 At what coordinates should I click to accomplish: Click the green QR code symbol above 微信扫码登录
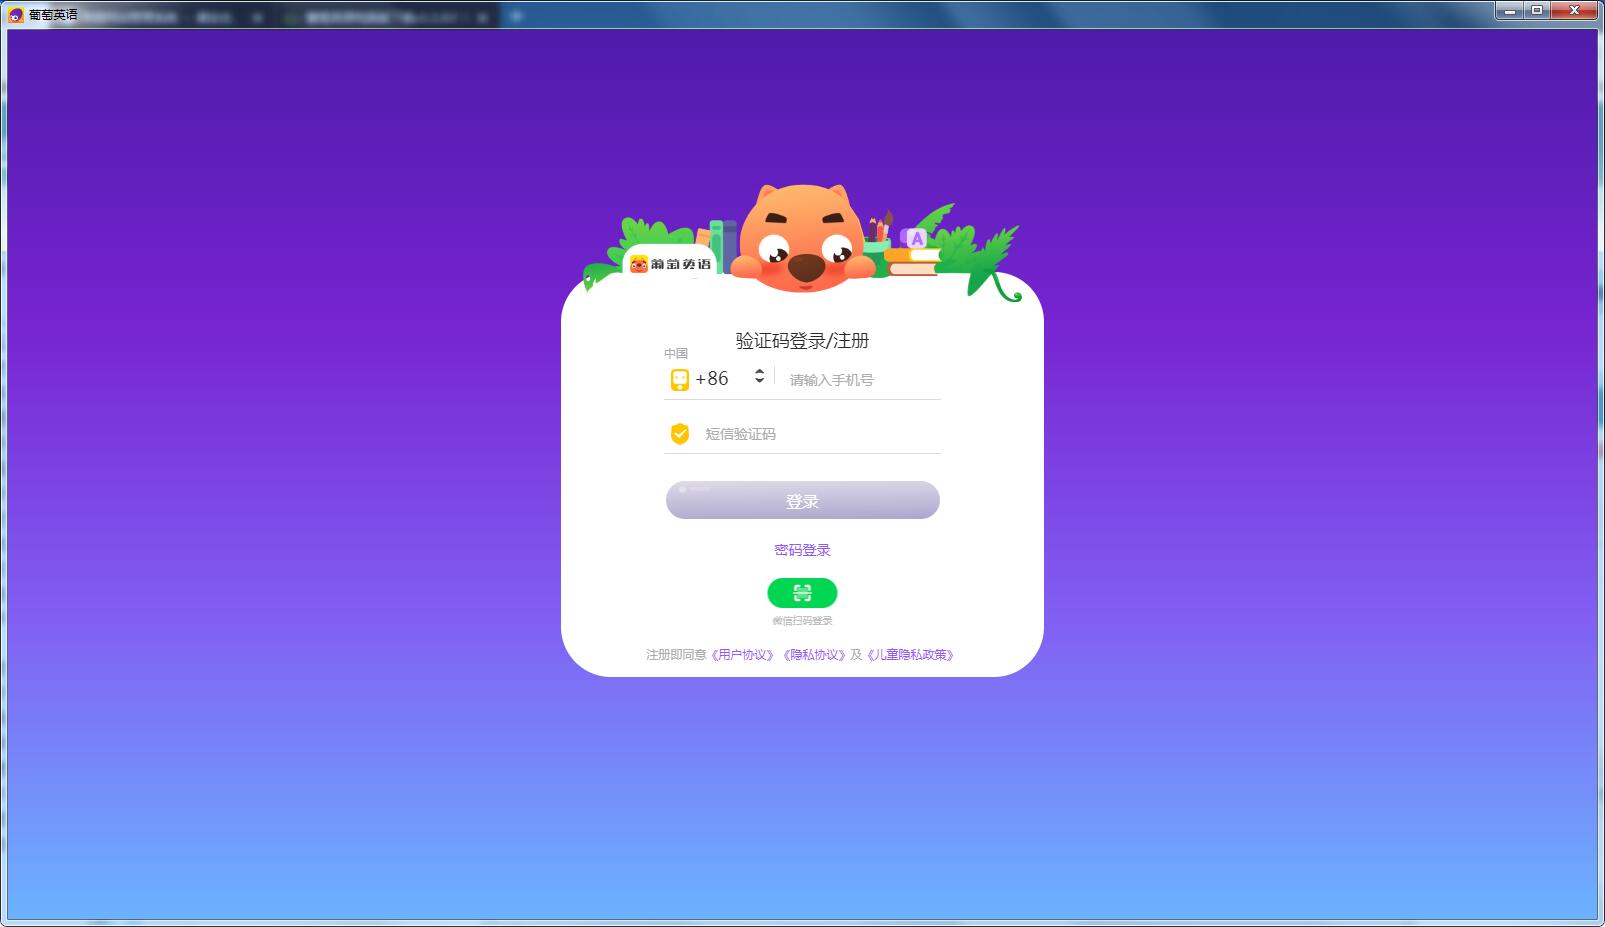coord(802,592)
